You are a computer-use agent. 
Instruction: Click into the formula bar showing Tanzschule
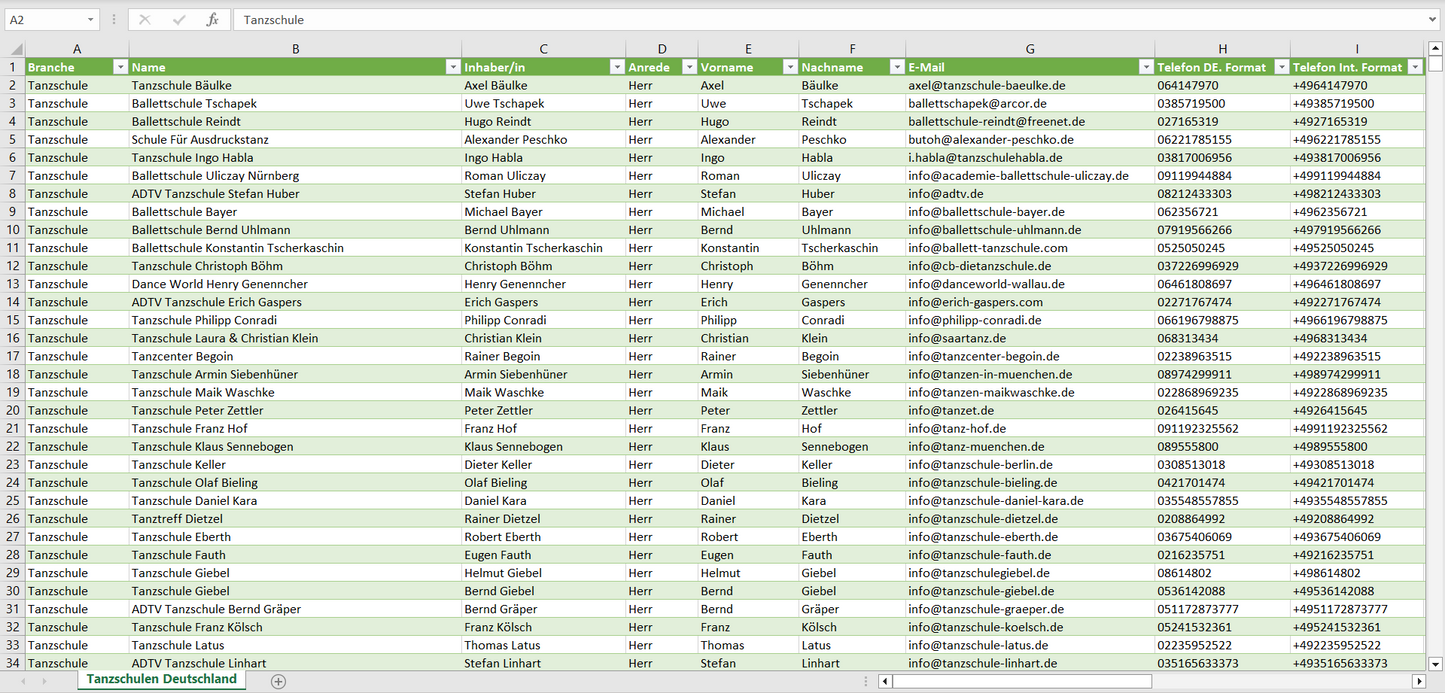800,20
